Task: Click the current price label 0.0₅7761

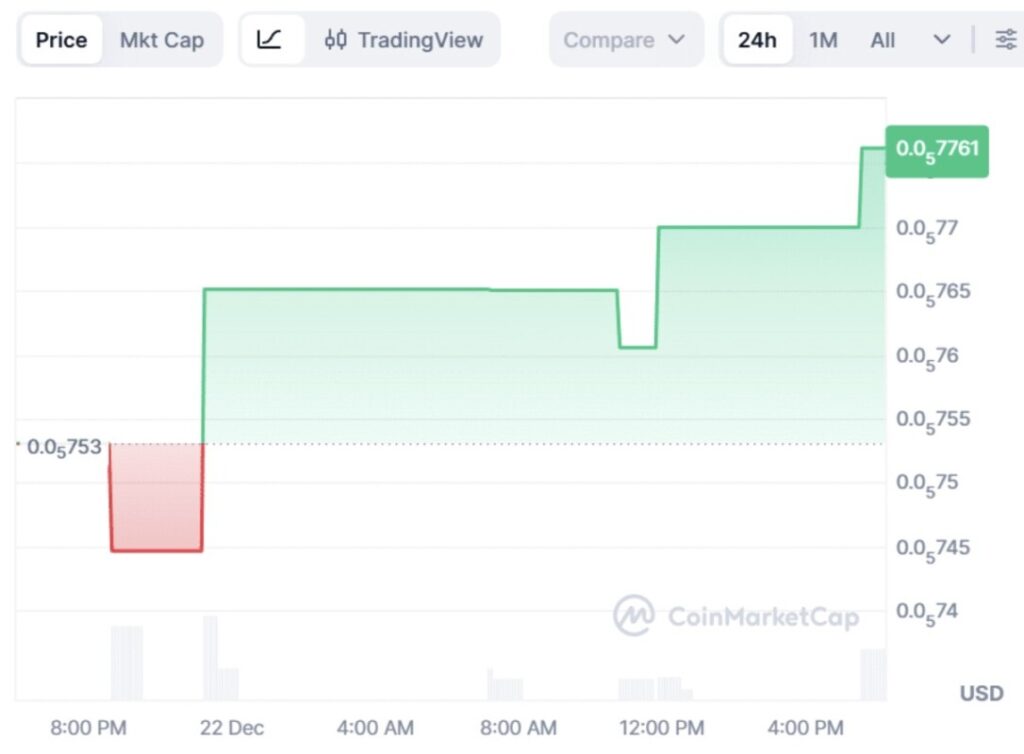Action: click(937, 150)
